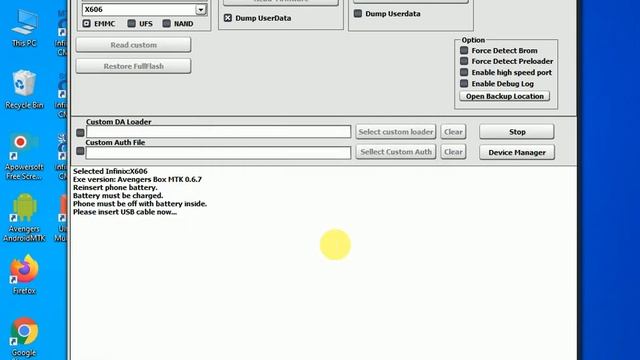Click the 'Exe version: Avengers Box MTK 0.6.7' line
This screenshot has height=360, width=640.
(137, 179)
